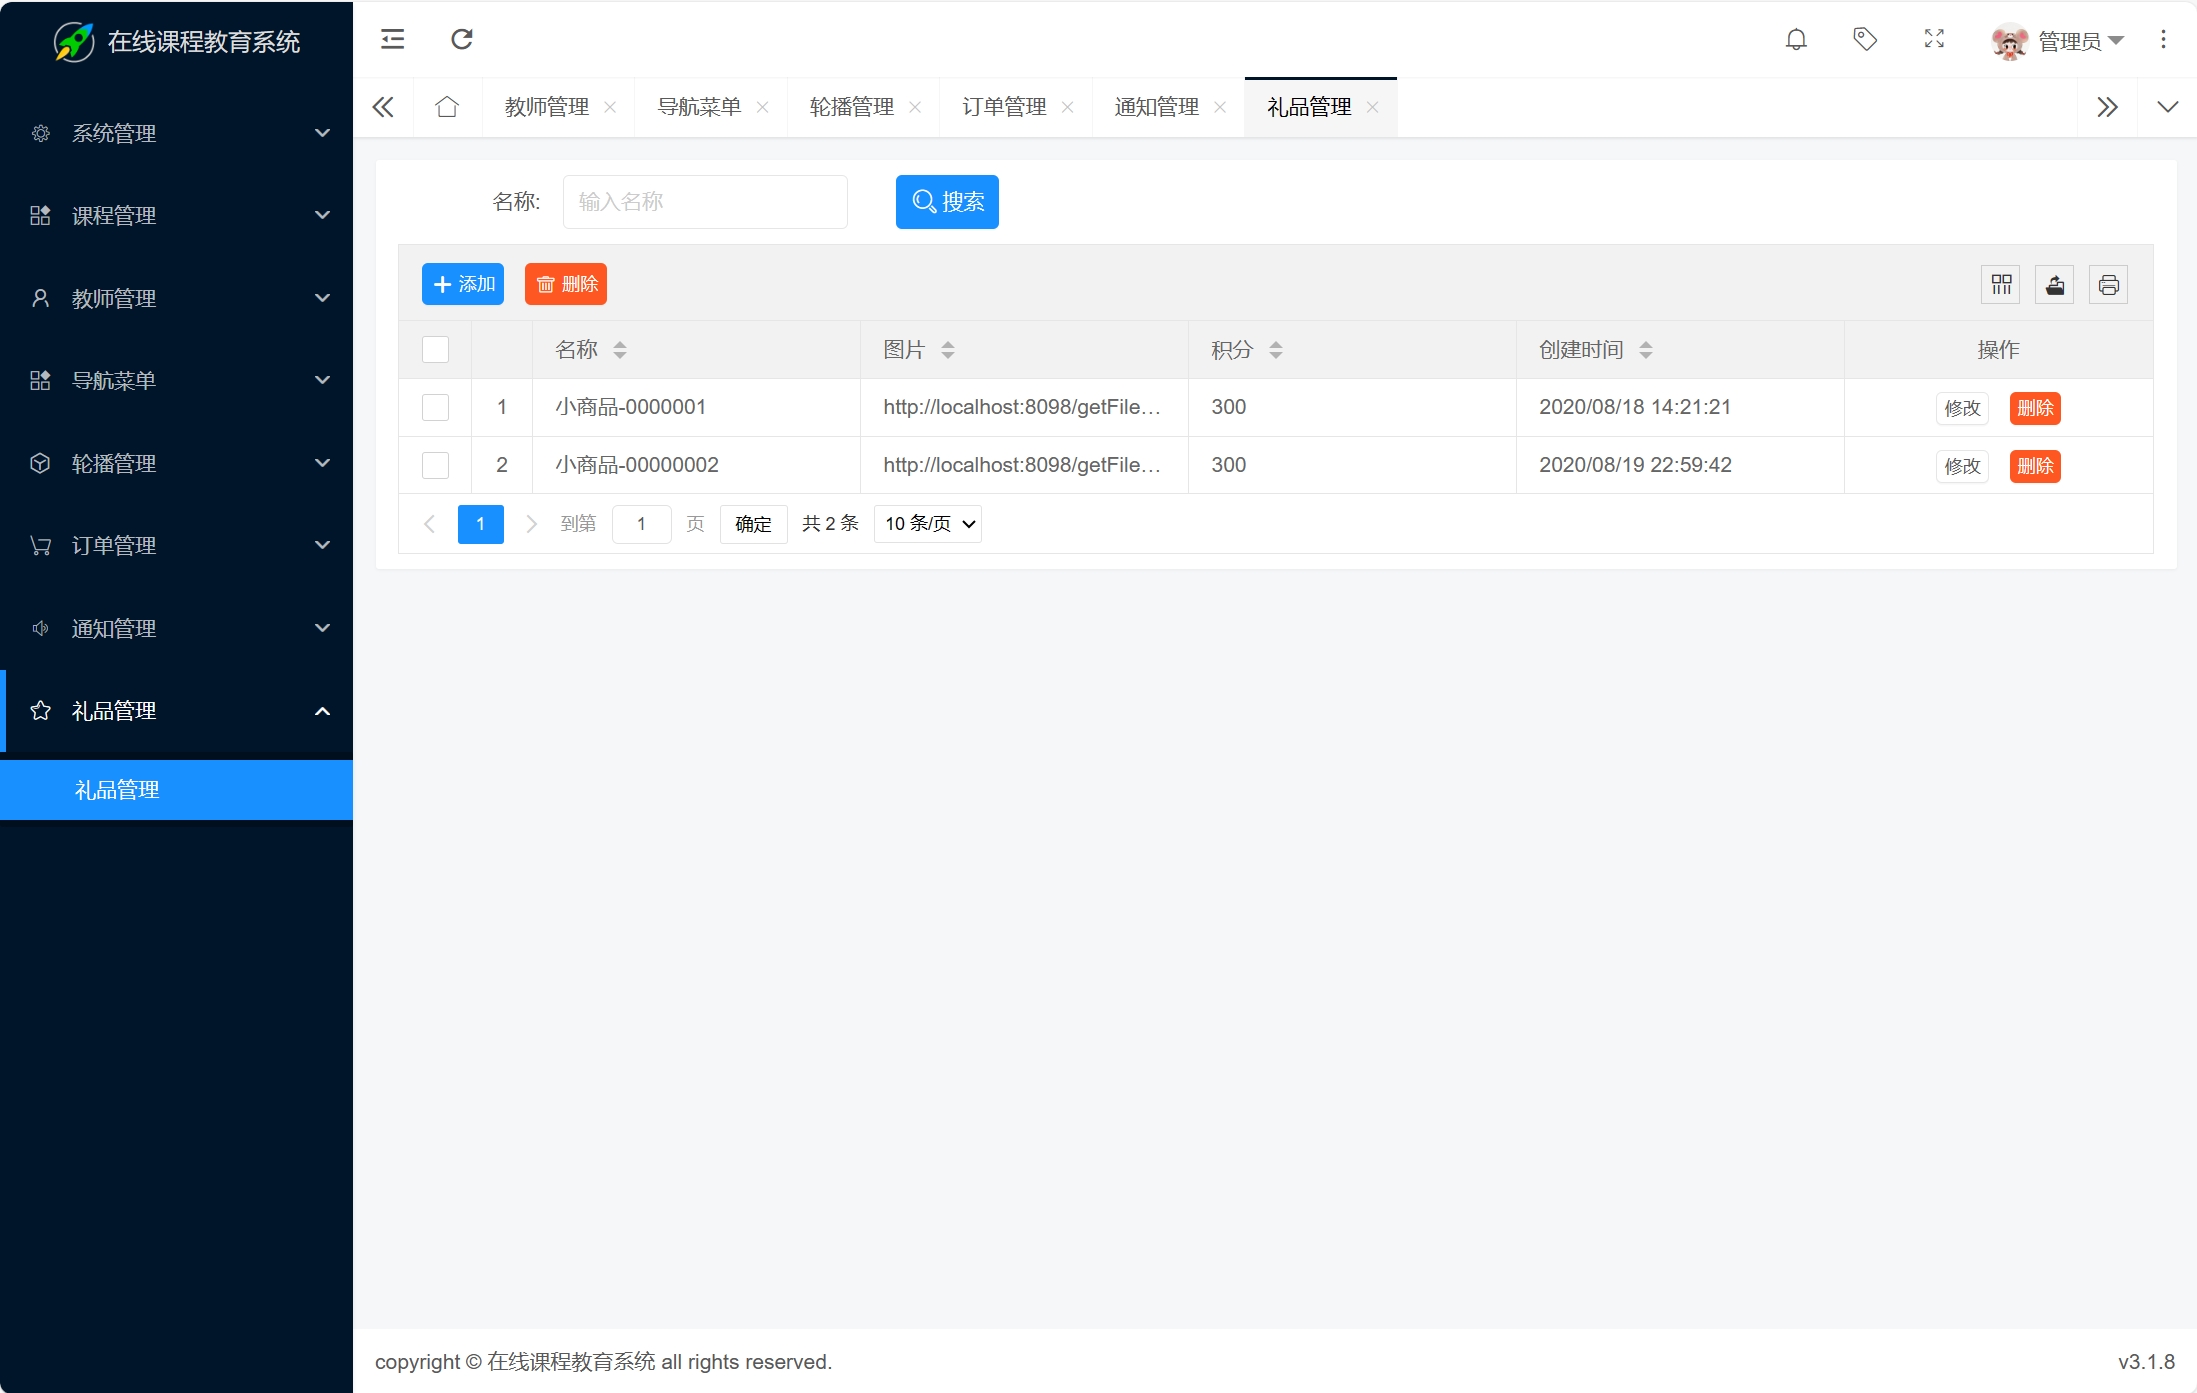This screenshot has height=1393, width=2197.
Task: Click the export table icon
Action: pyautogui.click(x=2055, y=285)
